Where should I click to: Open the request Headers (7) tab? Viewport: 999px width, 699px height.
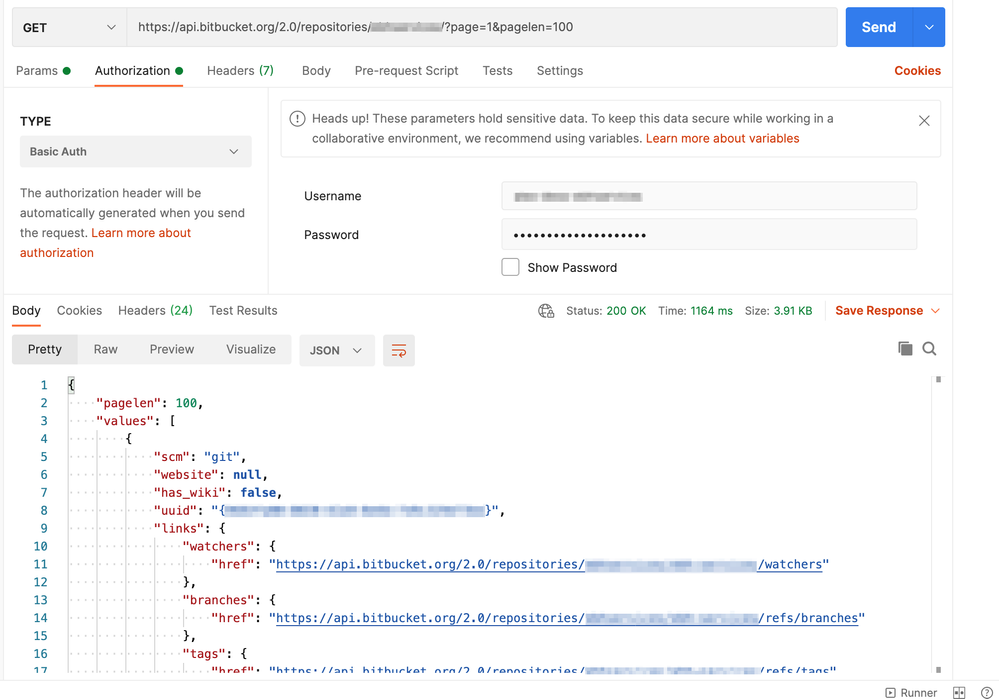pyautogui.click(x=240, y=71)
